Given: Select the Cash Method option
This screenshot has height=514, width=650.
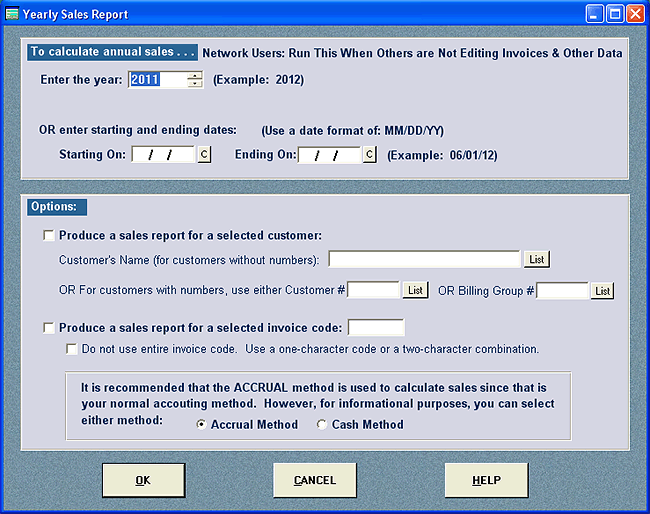Looking at the screenshot, I should (x=322, y=424).
